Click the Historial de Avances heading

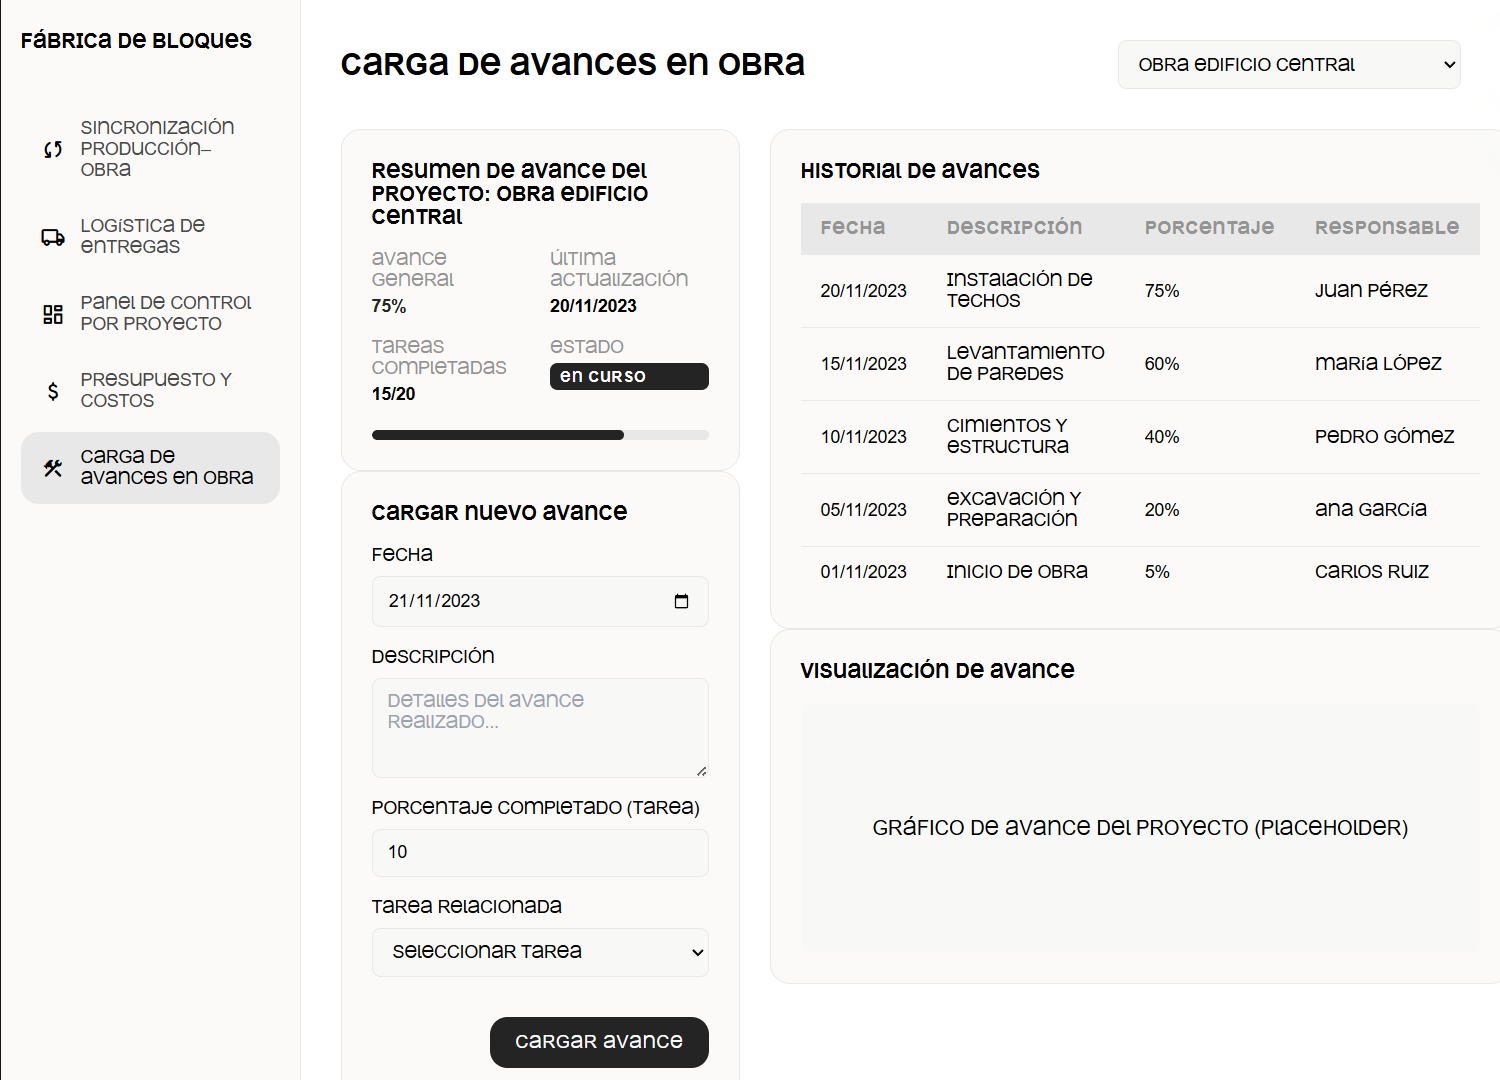pyautogui.click(x=920, y=171)
